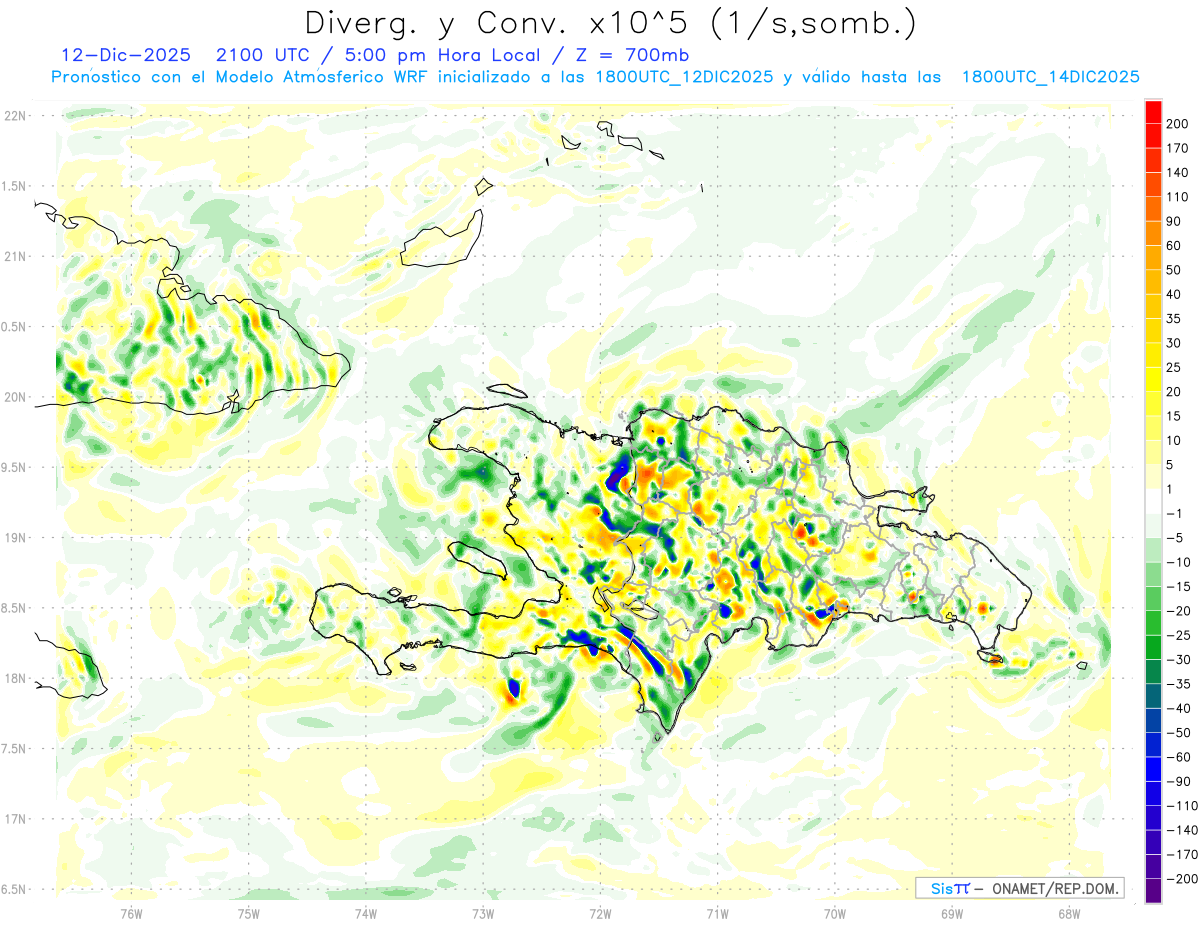This screenshot has height=927, width=1200.
Task: Click the '18N' latitude label
Action: pyautogui.click(x=15, y=678)
